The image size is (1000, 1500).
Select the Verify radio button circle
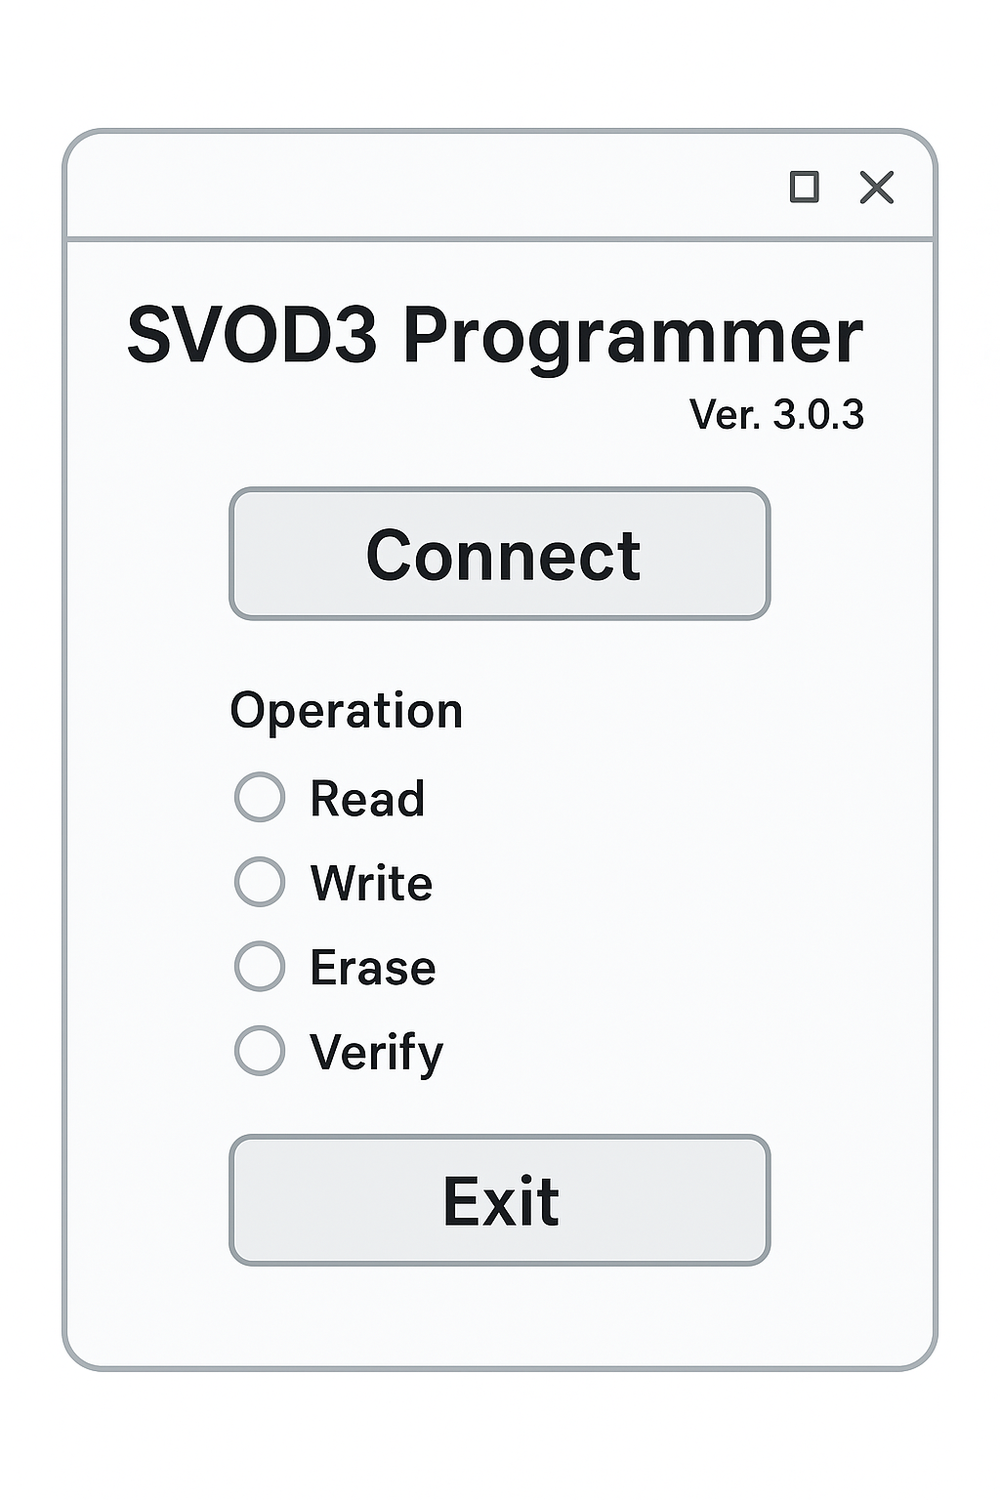point(260,1050)
